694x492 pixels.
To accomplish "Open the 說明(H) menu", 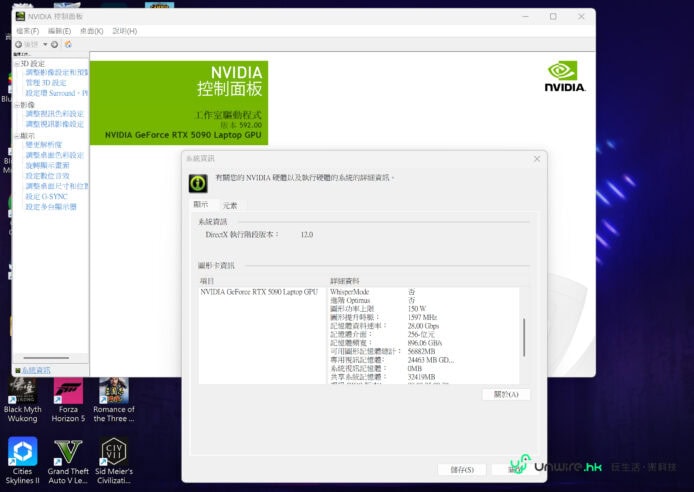I will (x=124, y=31).
